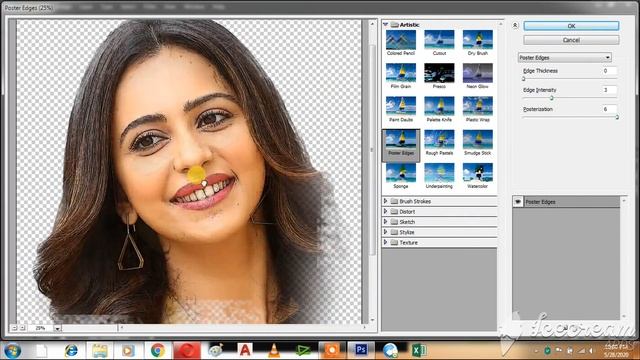Select the Palette Knife filter thumbnail
Image resolution: width=640 pixels, height=360 pixels.
coord(439,106)
